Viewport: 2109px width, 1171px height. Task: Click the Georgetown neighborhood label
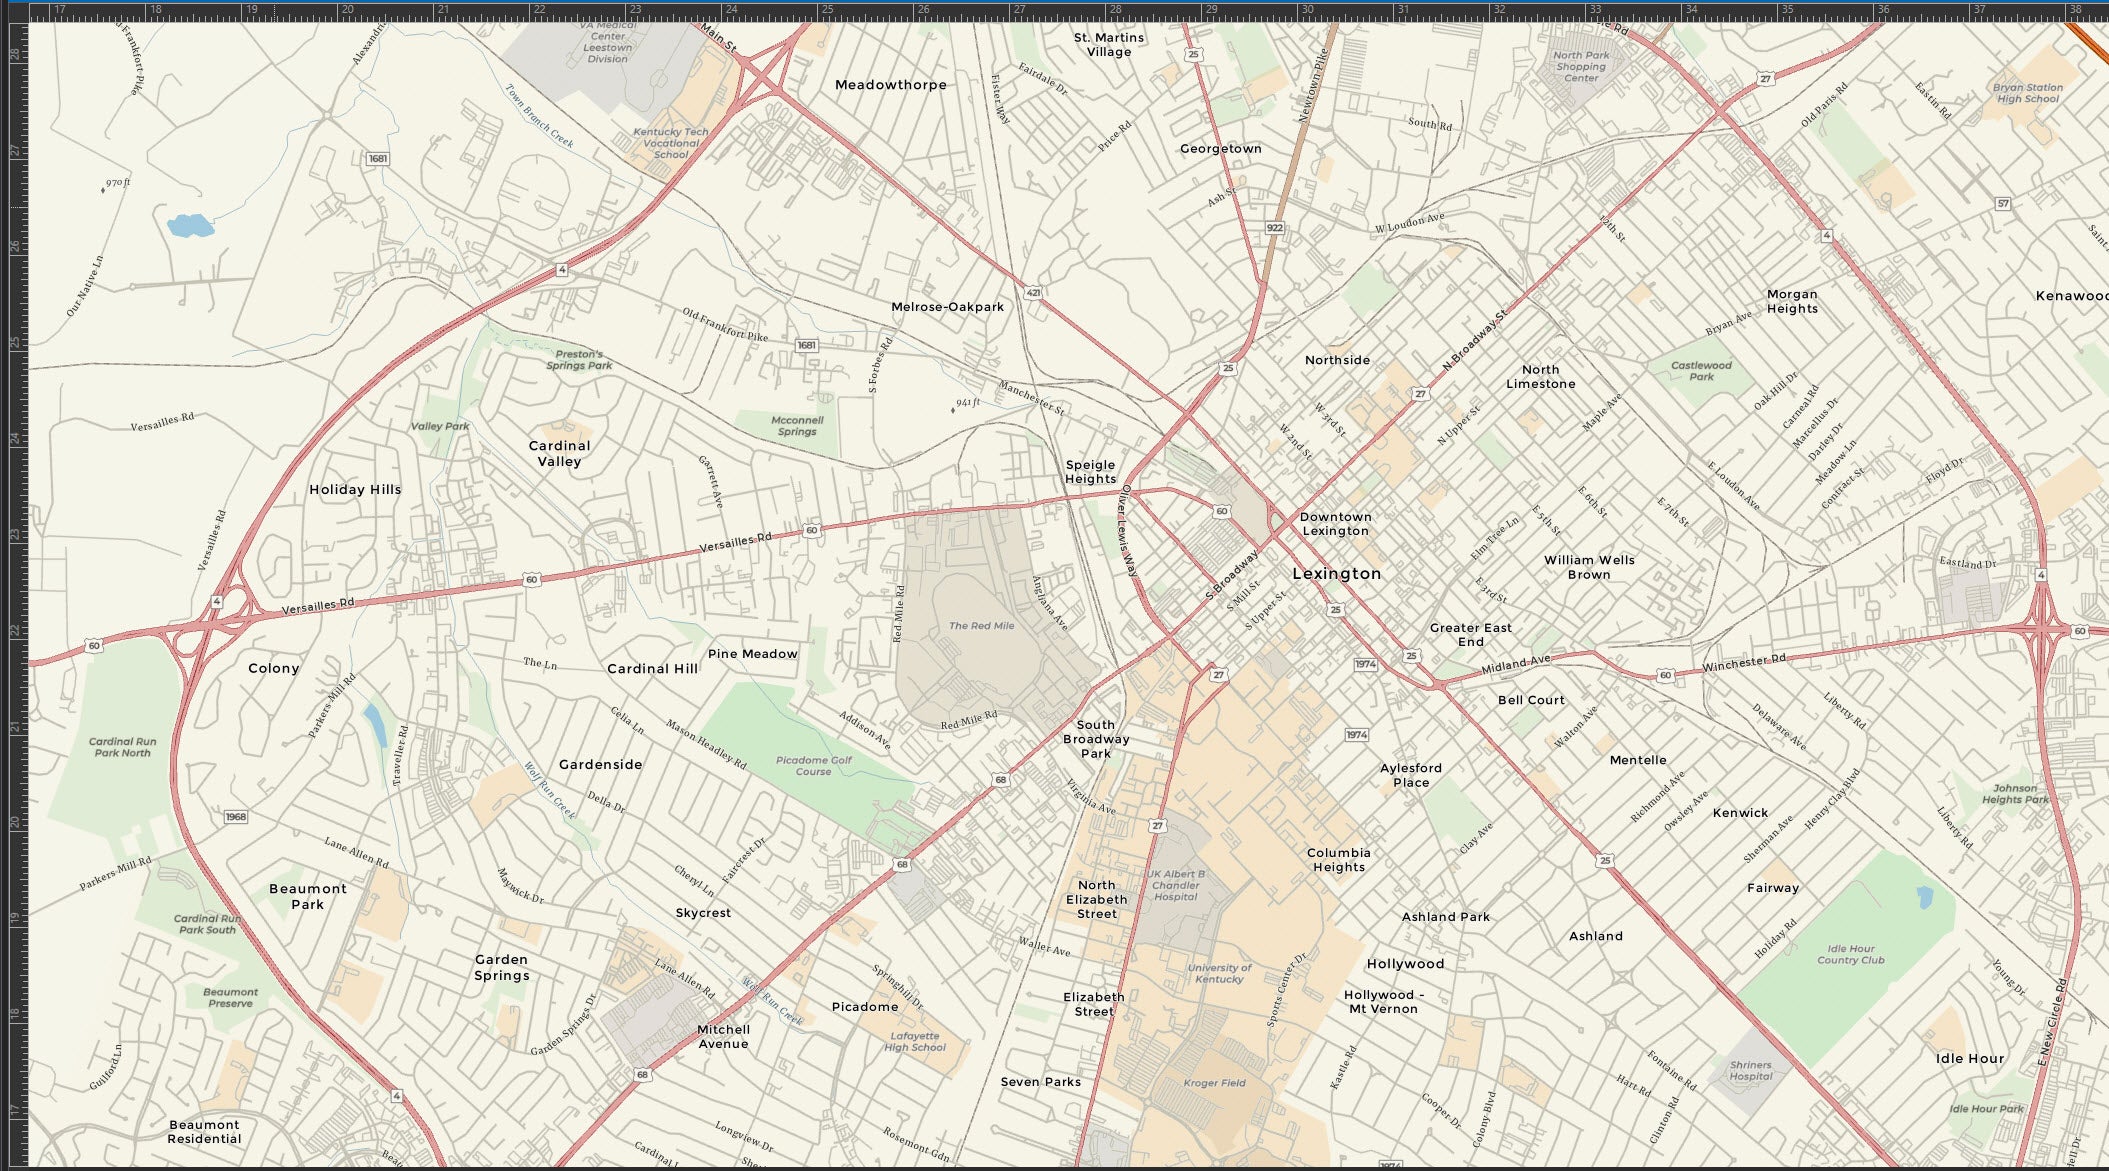(x=1221, y=149)
